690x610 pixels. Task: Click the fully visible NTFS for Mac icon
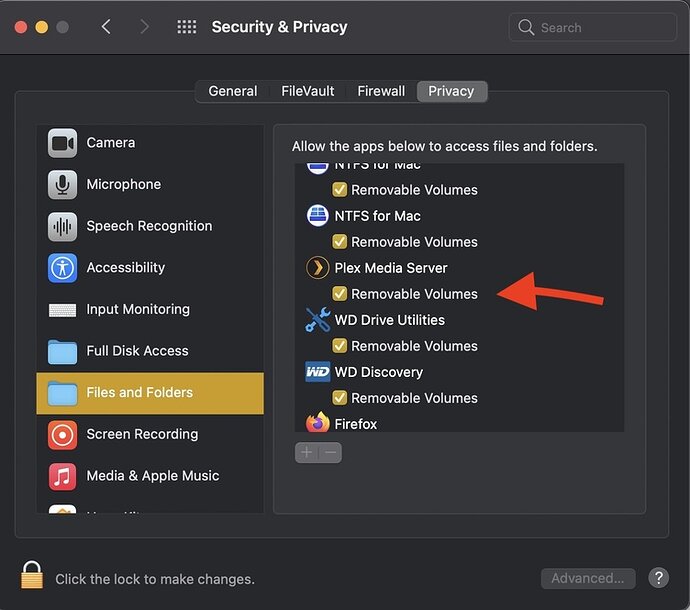(317, 216)
